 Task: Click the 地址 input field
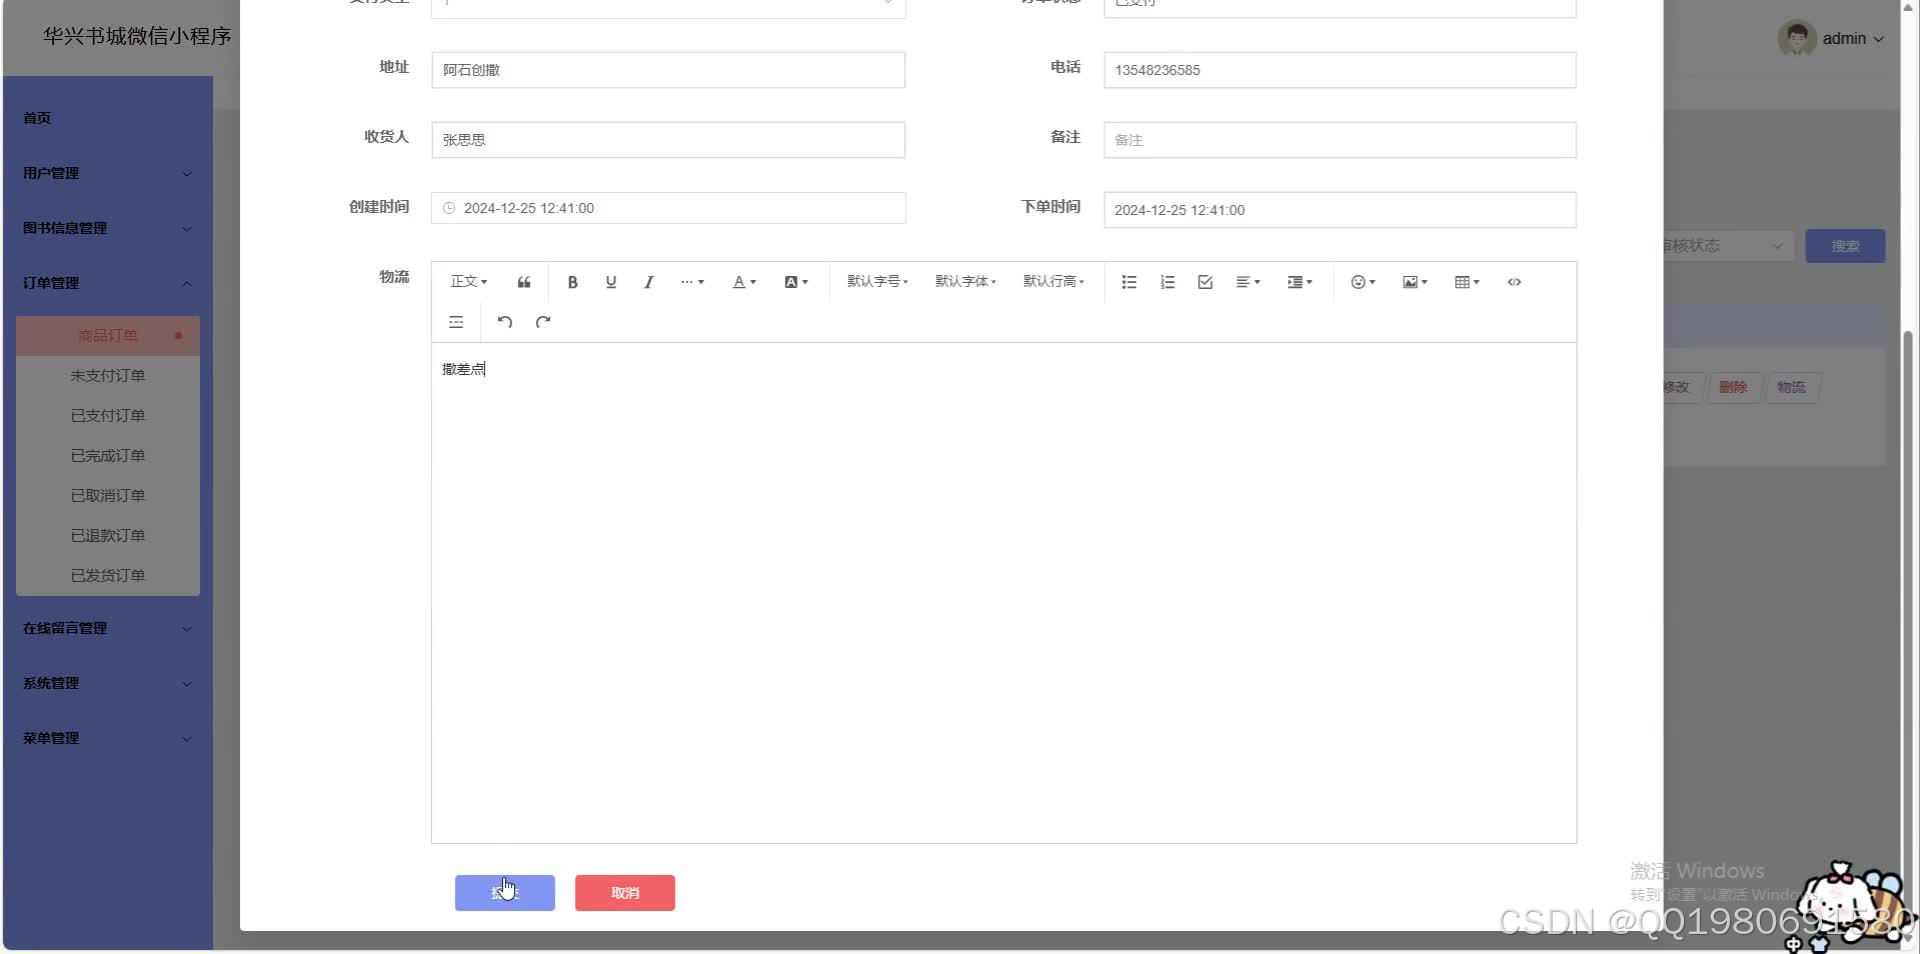[668, 70]
